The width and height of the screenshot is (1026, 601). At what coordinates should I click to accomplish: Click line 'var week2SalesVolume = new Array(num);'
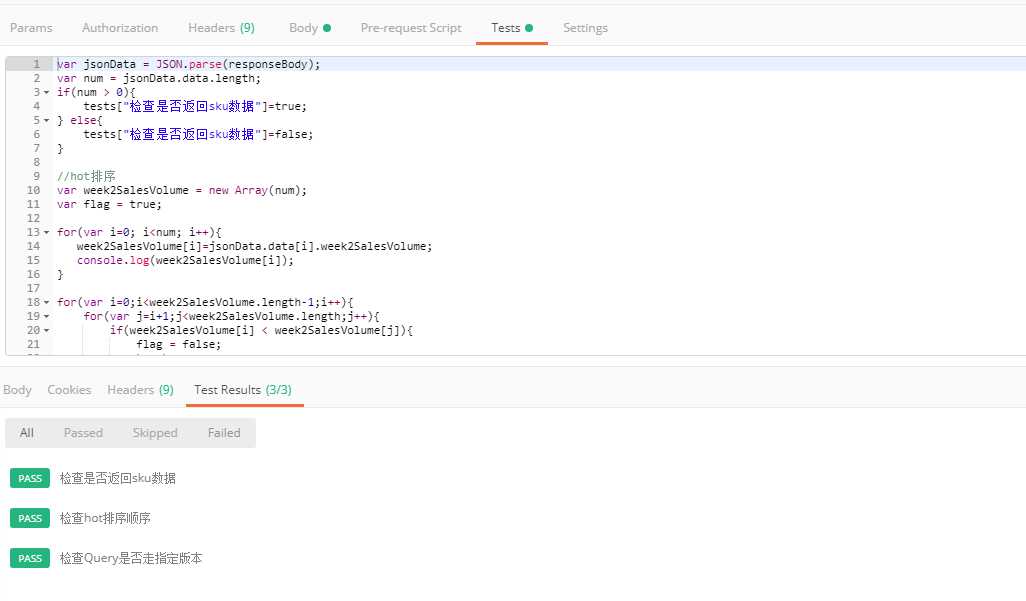[x=181, y=191]
